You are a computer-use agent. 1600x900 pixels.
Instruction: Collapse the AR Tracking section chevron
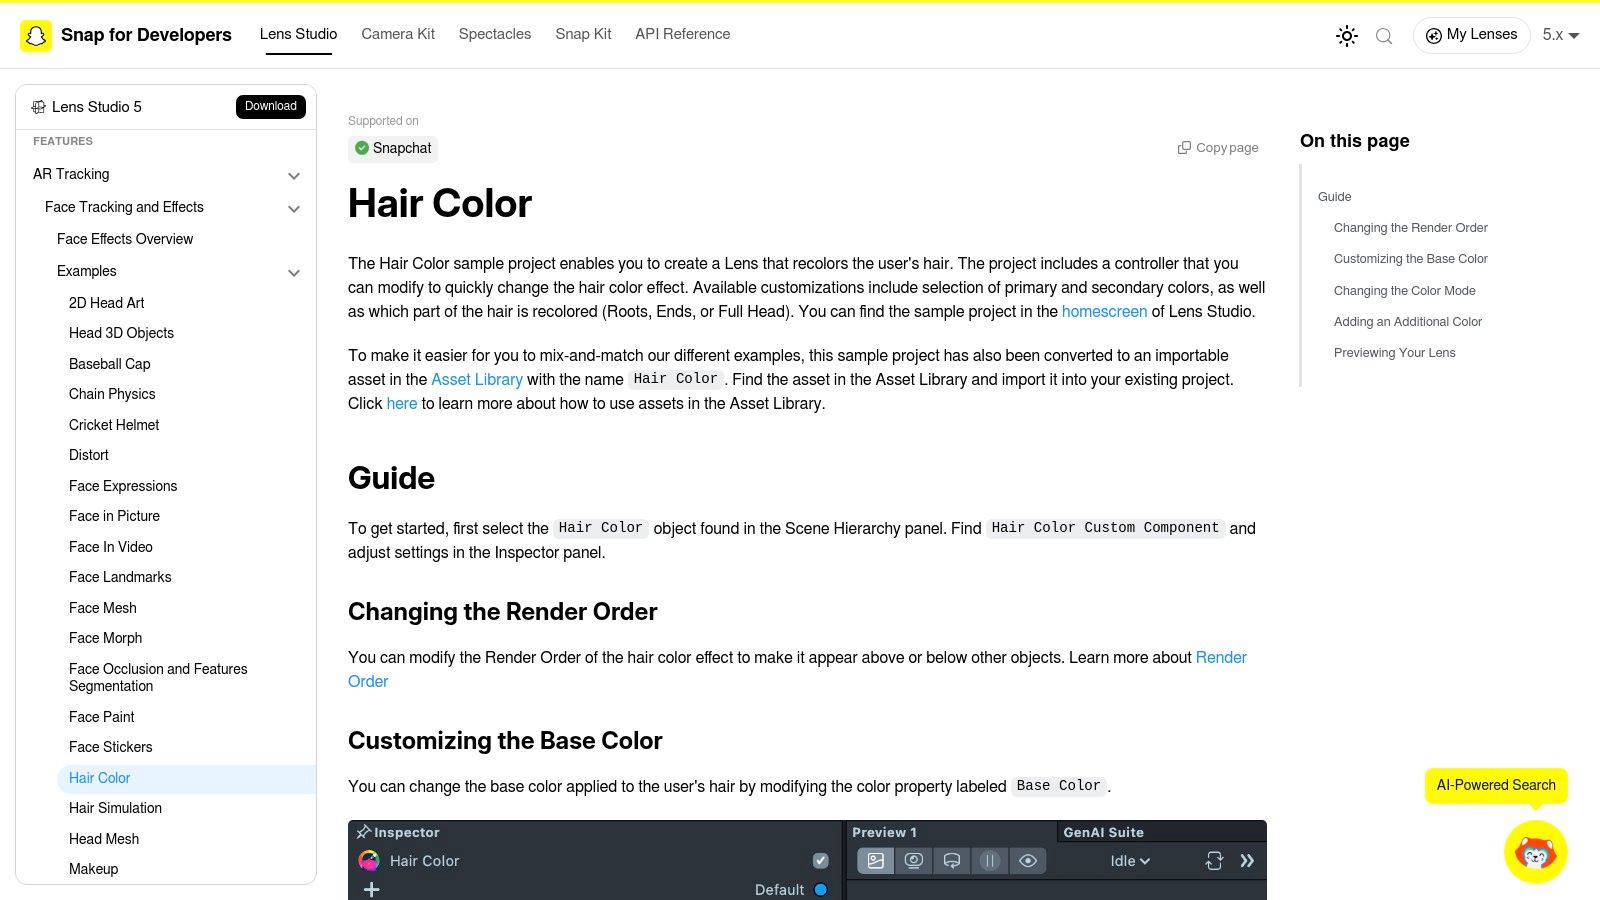point(294,176)
